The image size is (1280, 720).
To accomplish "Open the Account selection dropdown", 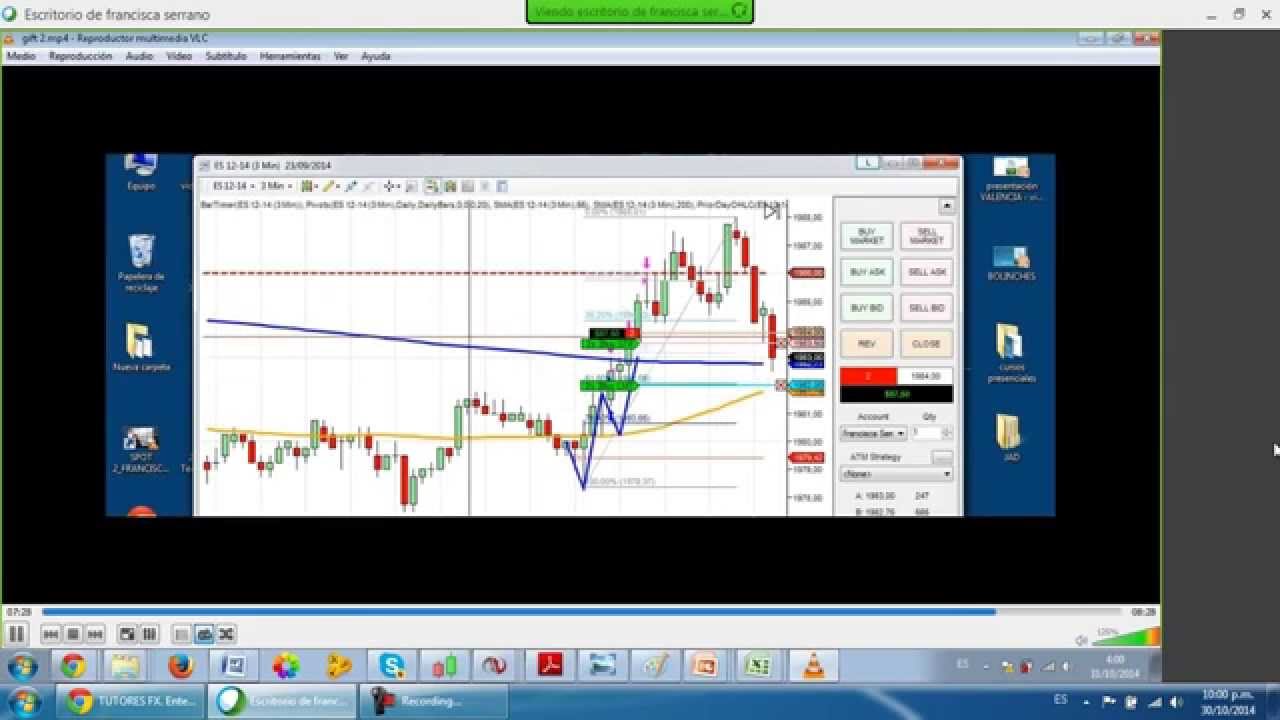I will point(873,433).
